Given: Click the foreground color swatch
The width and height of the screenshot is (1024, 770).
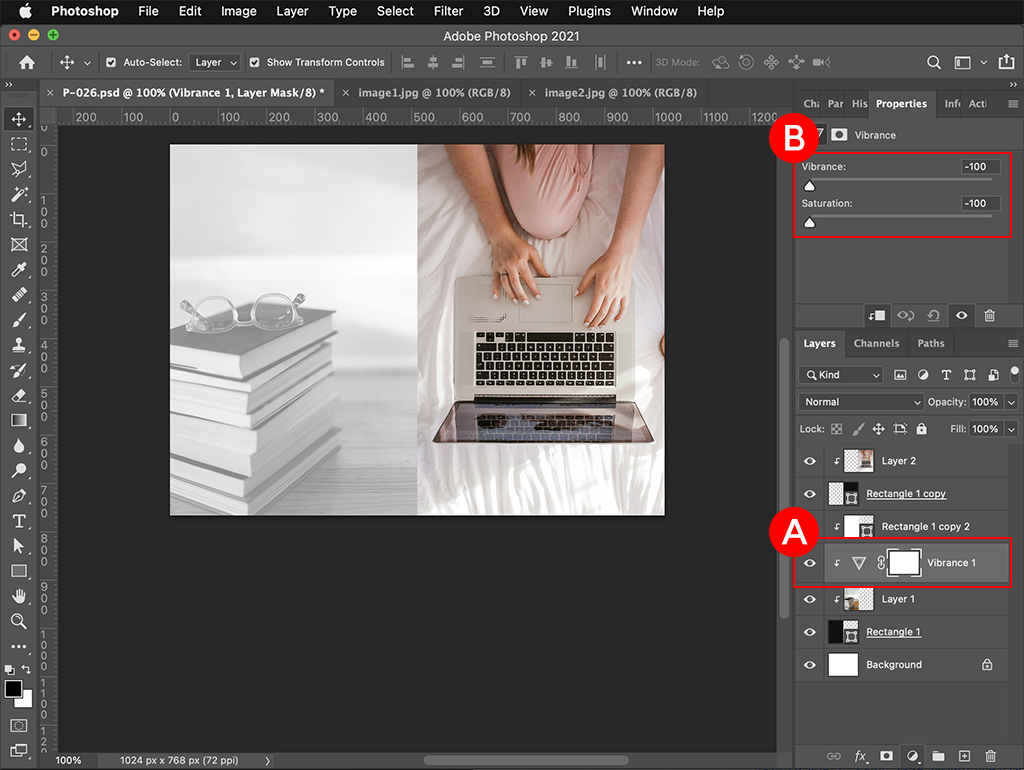Looking at the screenshot, I should (x=13, y=689).
